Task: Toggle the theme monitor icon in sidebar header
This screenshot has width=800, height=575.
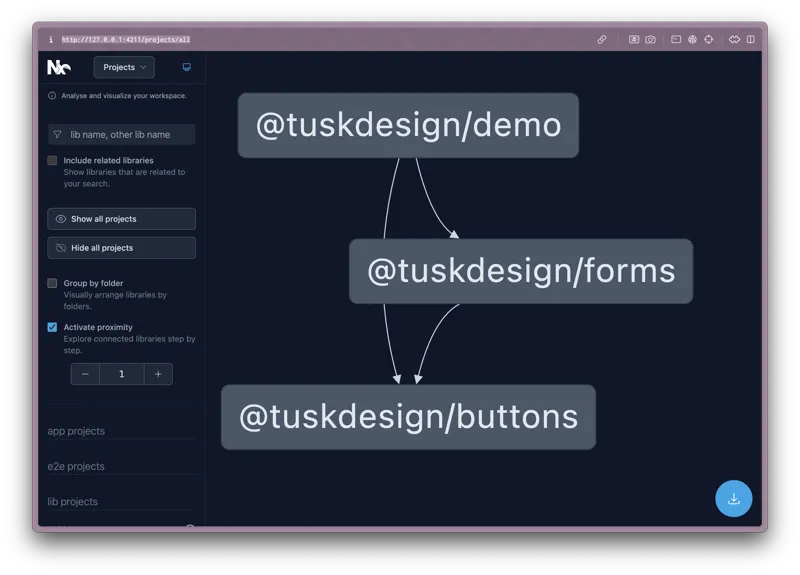Action: coord(187,67)
